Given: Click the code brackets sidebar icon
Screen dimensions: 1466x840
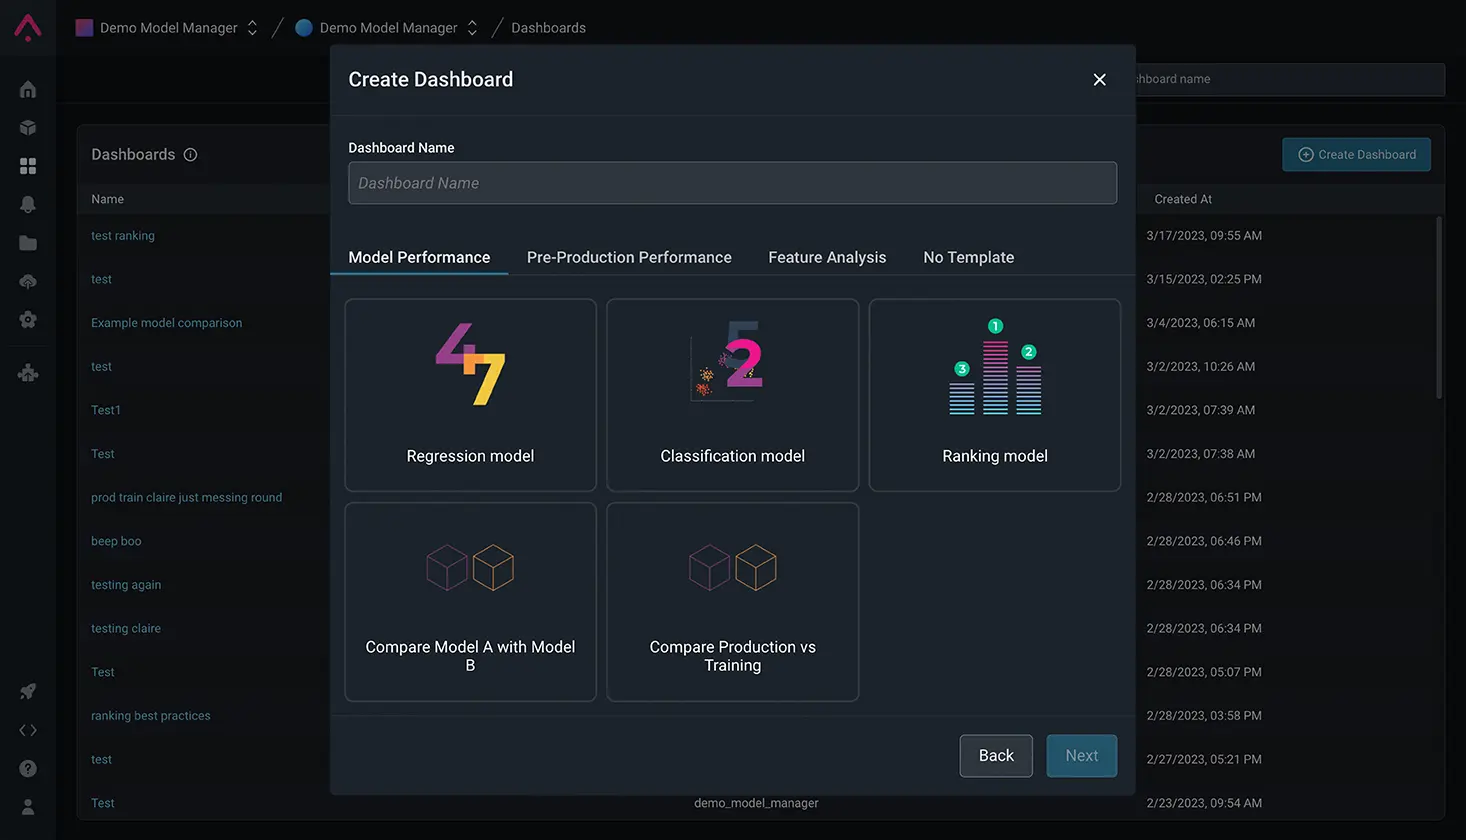Looking at the screenshot, I should pos(28,730).
